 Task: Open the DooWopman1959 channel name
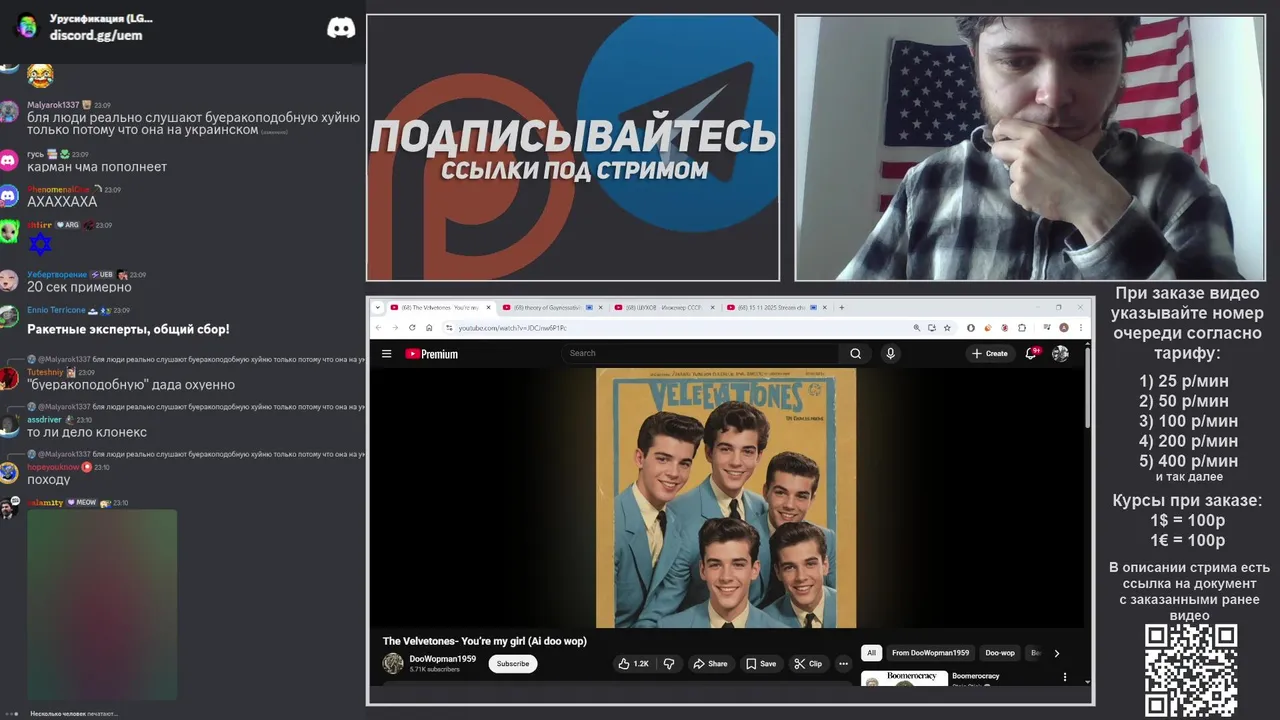coord(442,659)
